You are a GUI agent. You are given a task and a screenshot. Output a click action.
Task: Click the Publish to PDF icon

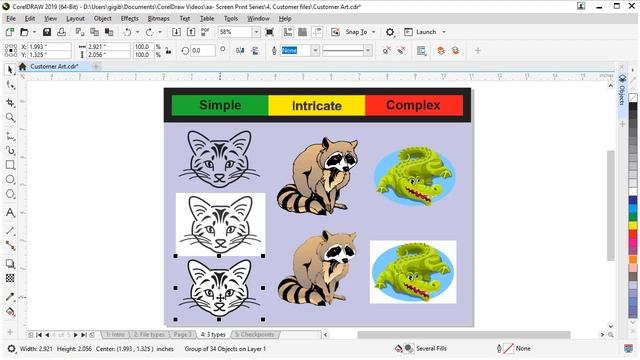pyautogui.click(x=205, y=32)
